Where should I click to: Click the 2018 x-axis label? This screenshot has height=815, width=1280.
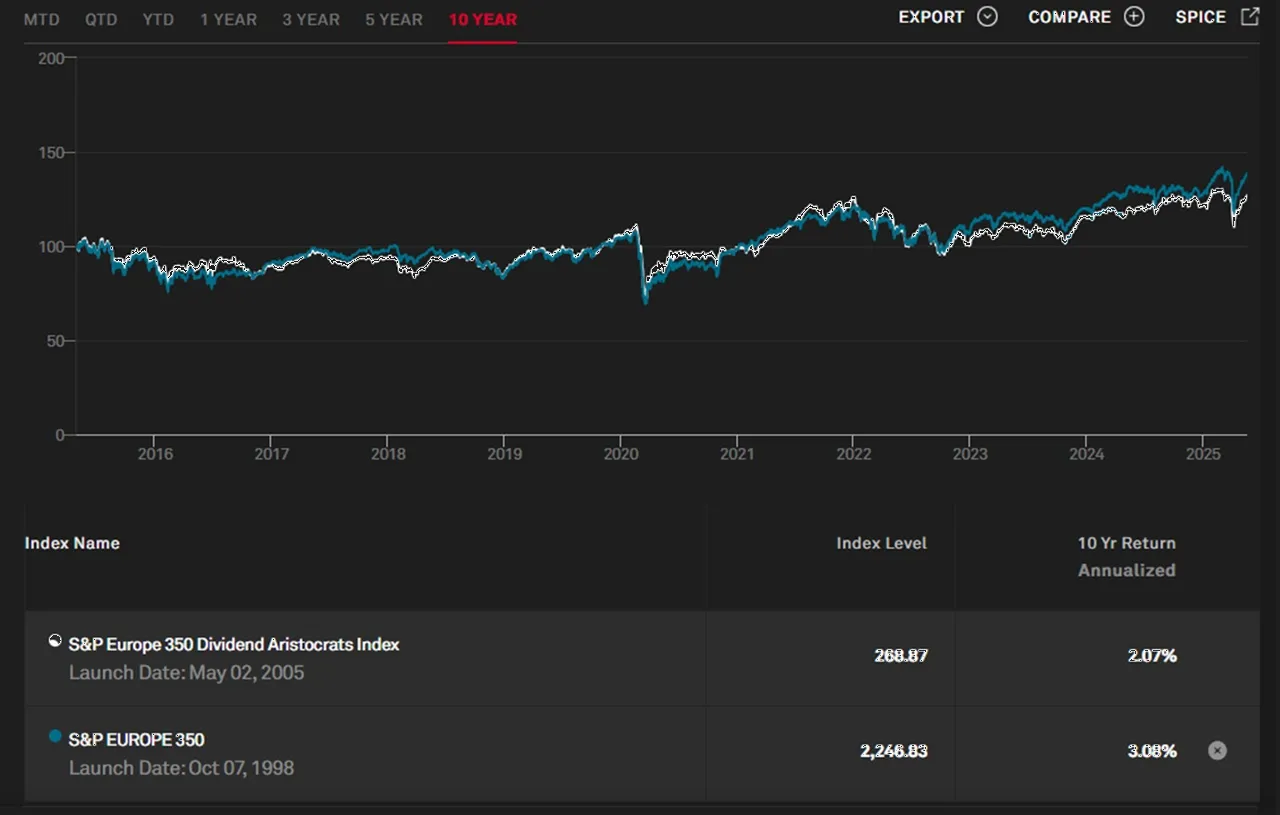tap(388, 454)
